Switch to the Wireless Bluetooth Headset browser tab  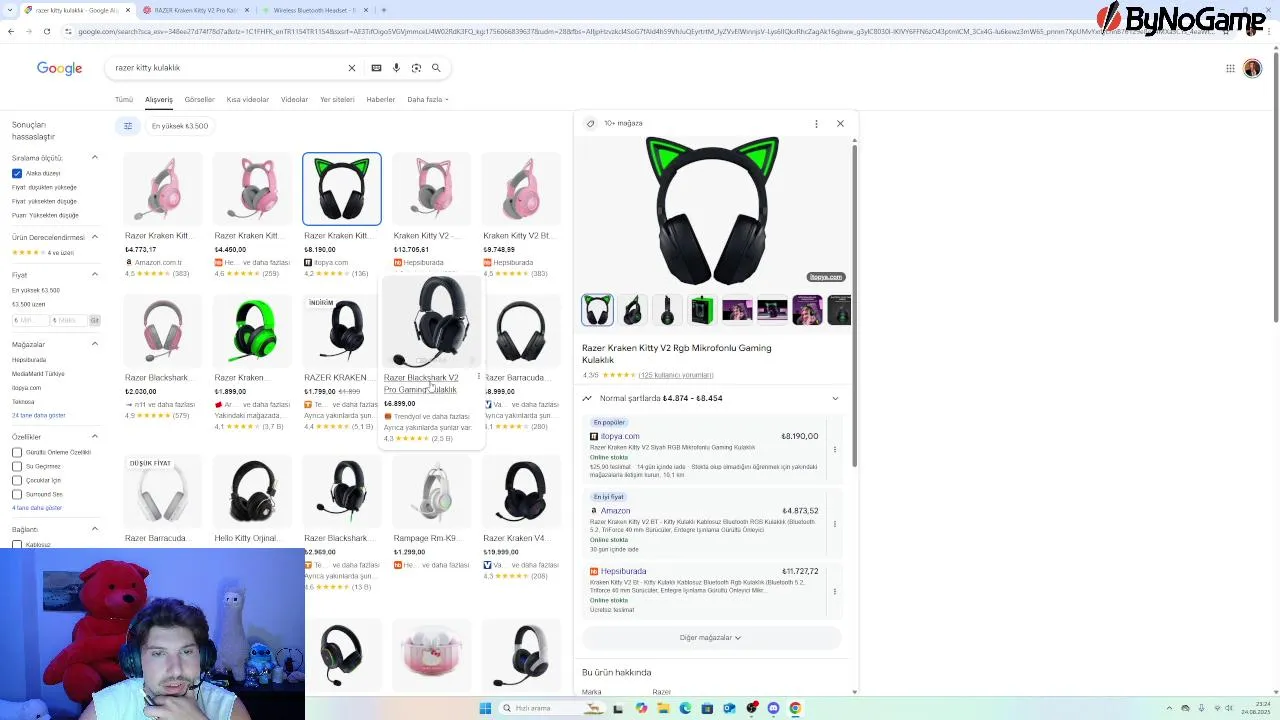pyautogui.click(x=312, y=10)
